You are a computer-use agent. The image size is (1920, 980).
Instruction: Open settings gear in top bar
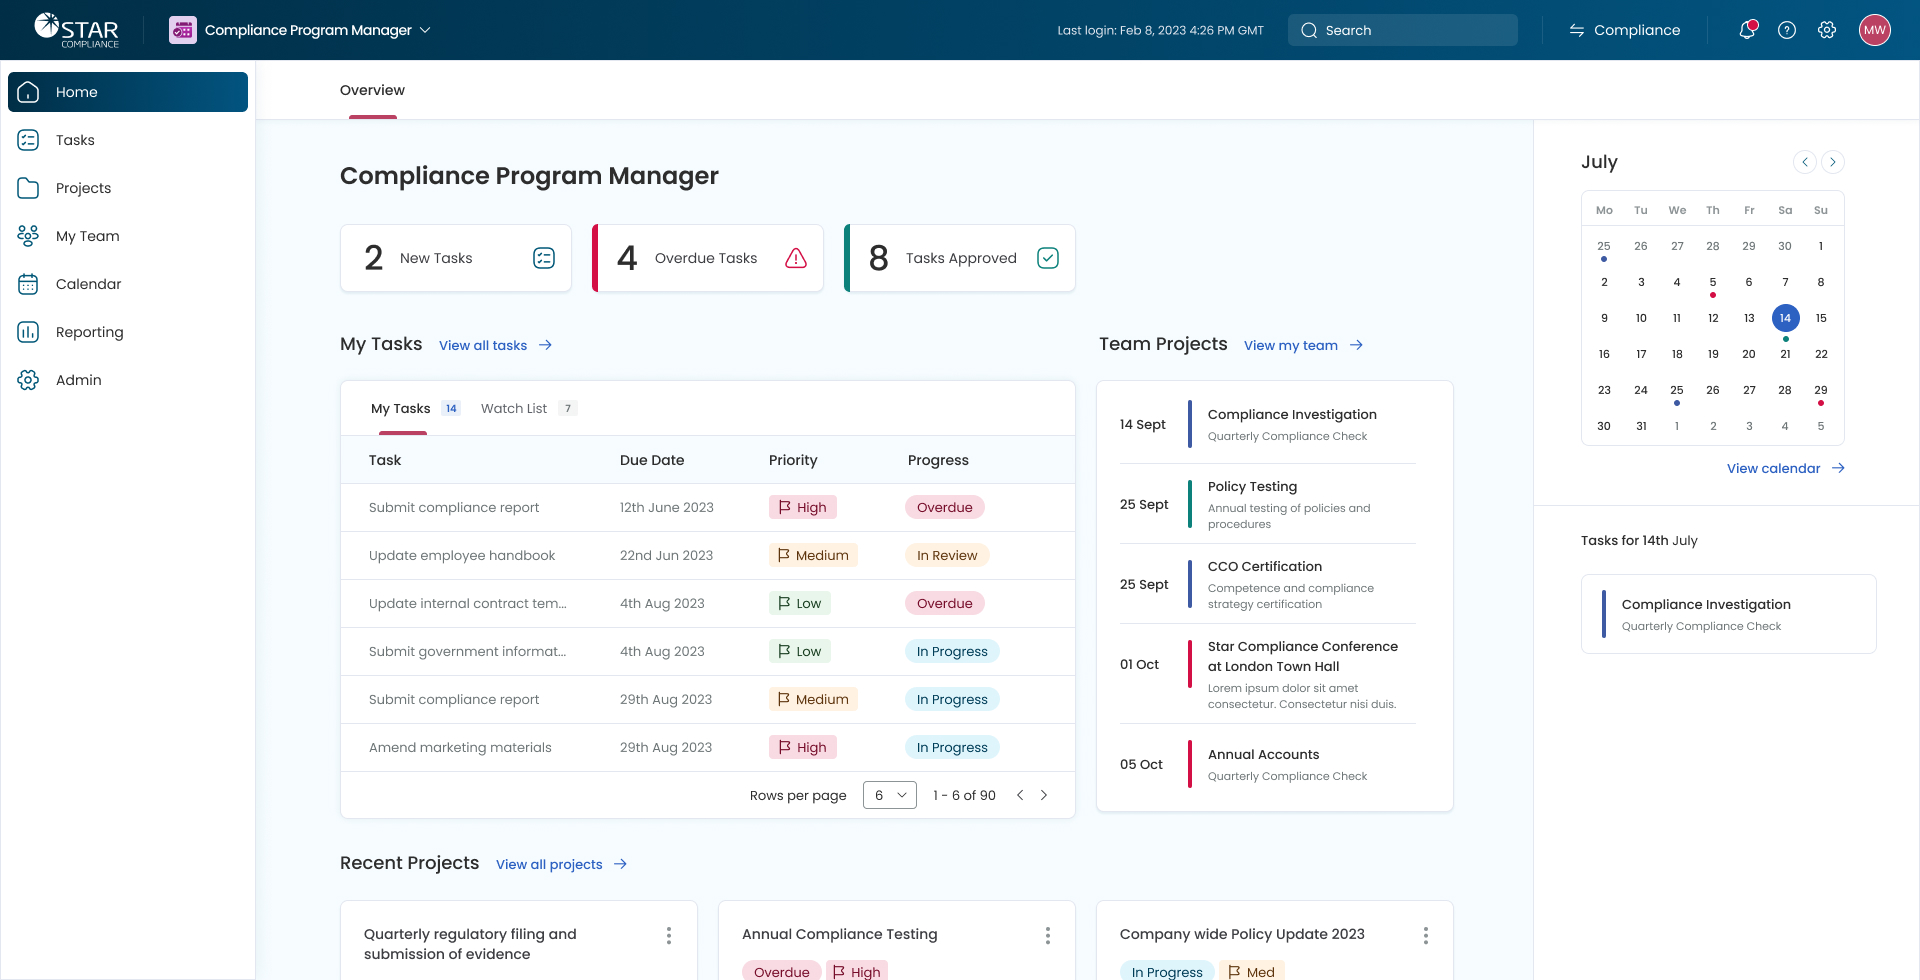(1827, 30)
